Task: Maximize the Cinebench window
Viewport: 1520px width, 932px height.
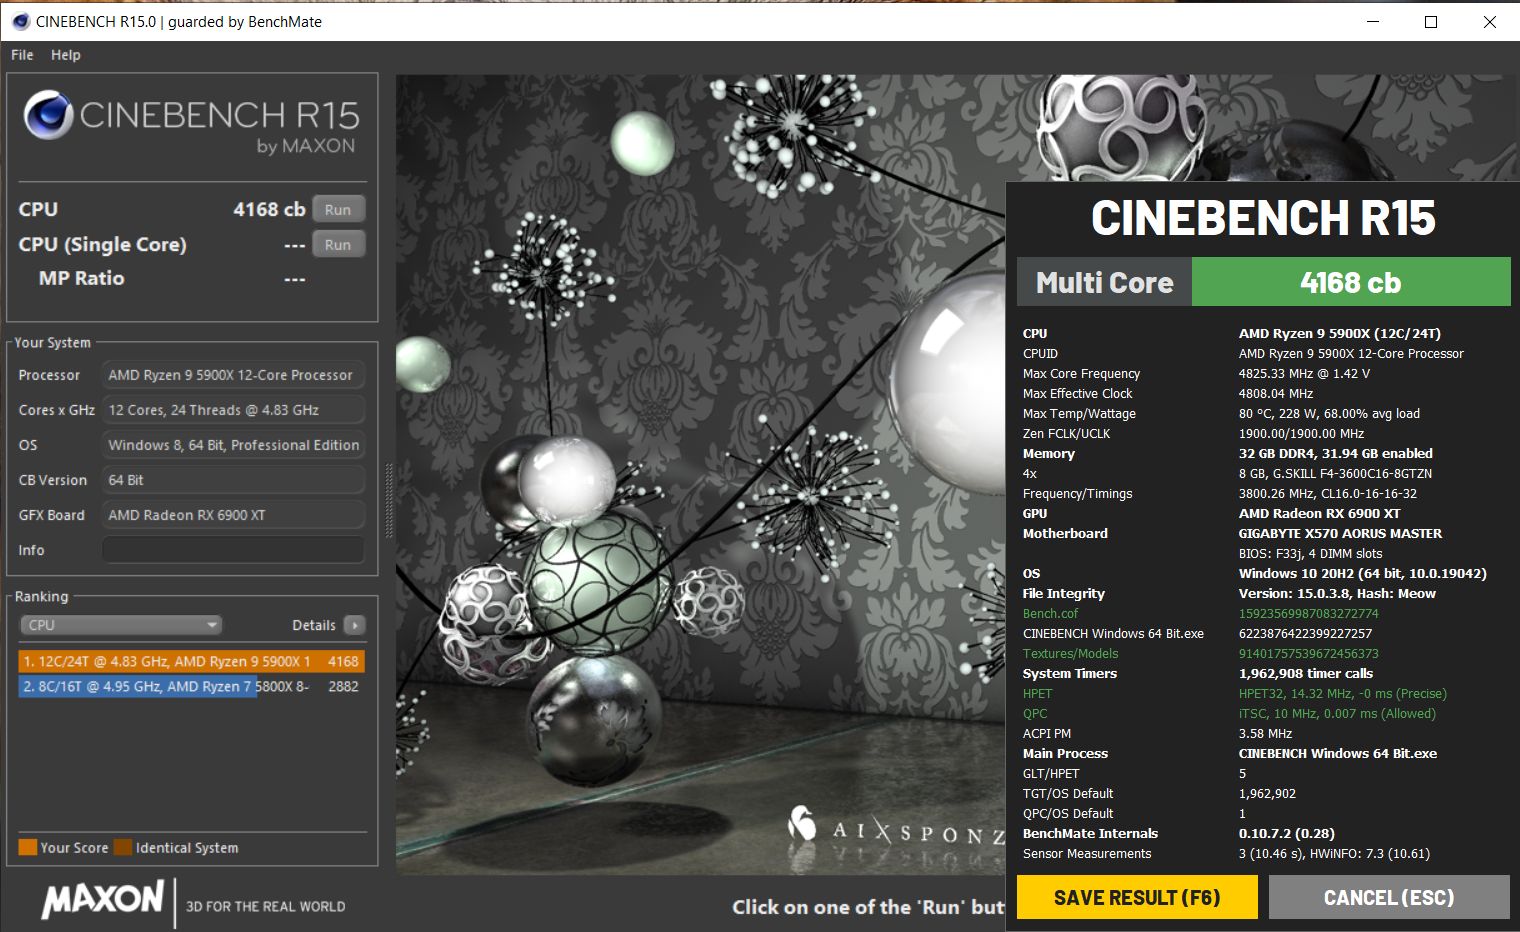Action: coord(1431,21)
